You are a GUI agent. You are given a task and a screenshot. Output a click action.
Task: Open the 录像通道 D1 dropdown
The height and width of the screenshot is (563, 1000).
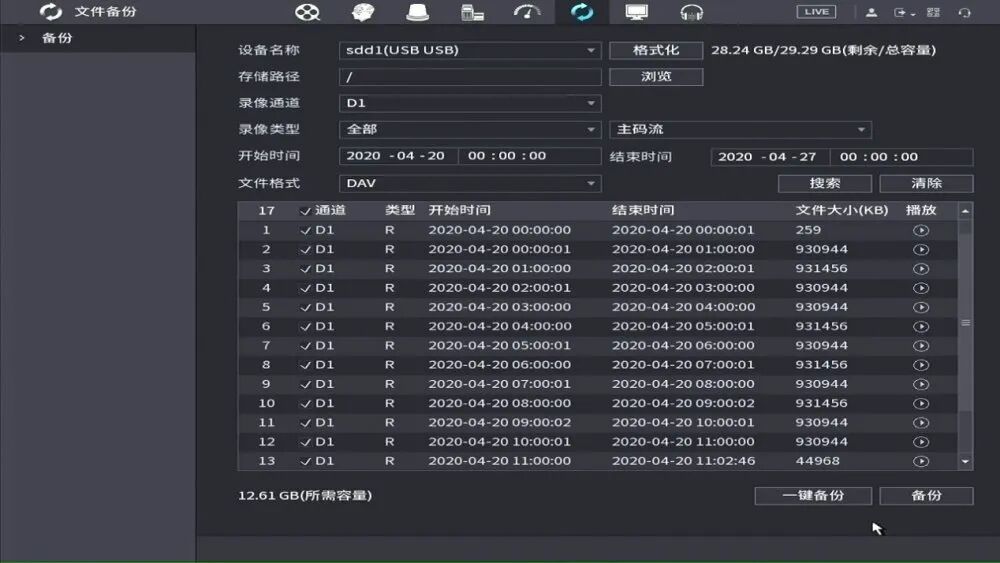click(x=470, y=103)
